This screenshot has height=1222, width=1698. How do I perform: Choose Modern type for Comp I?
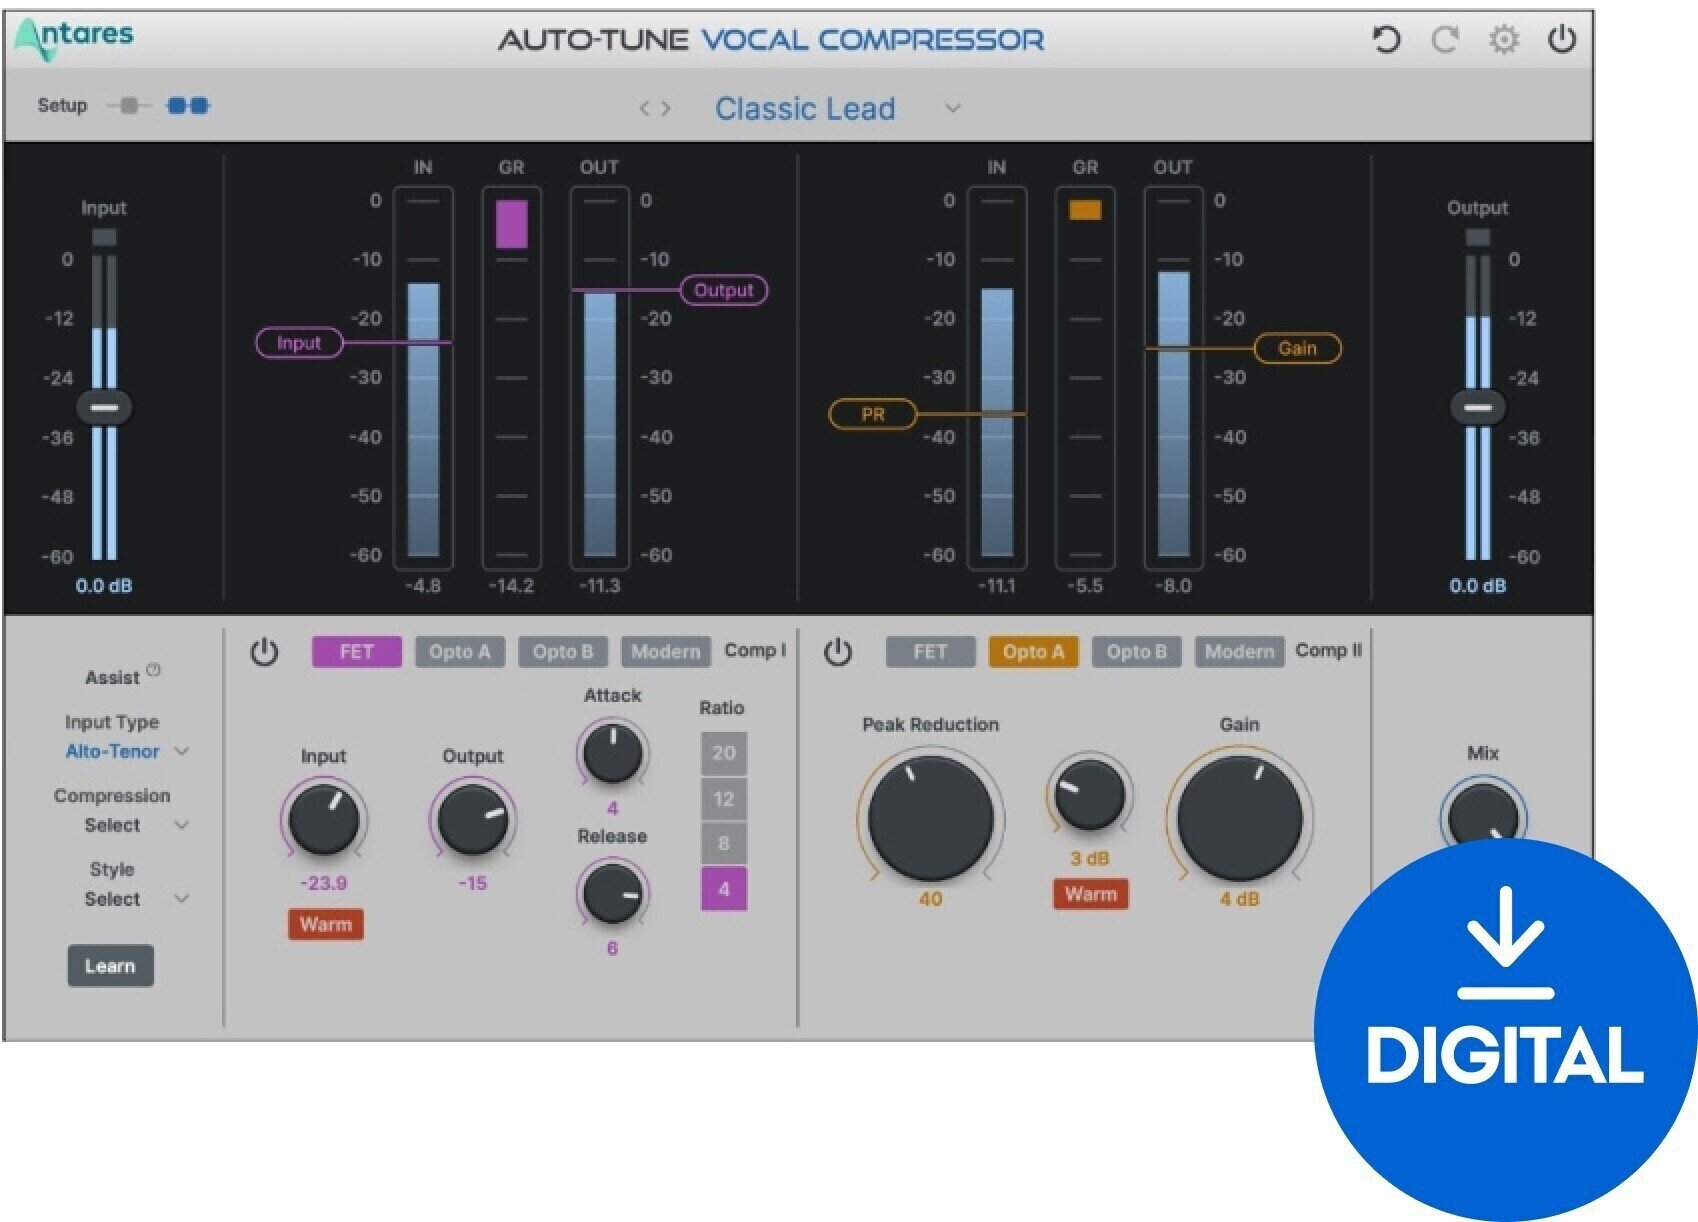[666, 652]
